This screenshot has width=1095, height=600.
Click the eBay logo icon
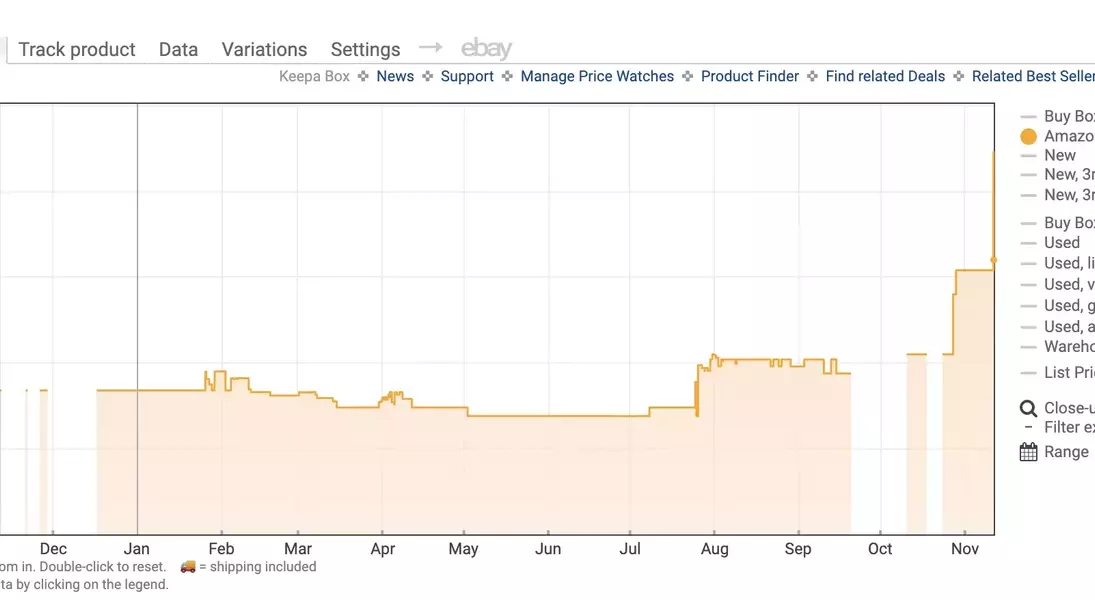point(486,48)
